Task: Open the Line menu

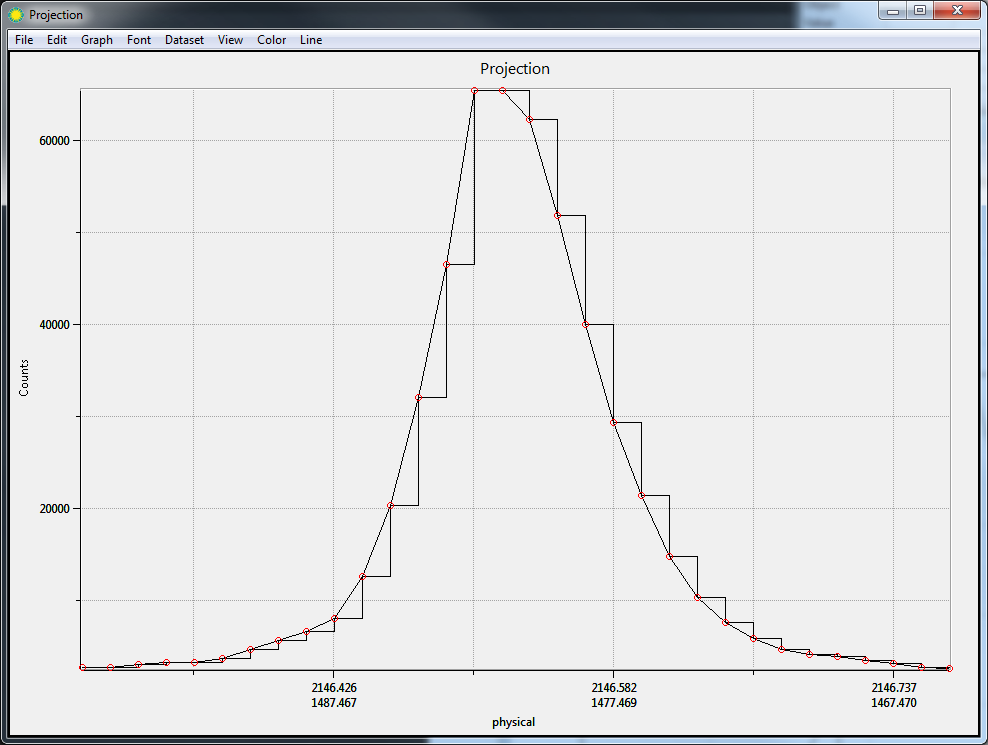Action: [x=311, y=40]
